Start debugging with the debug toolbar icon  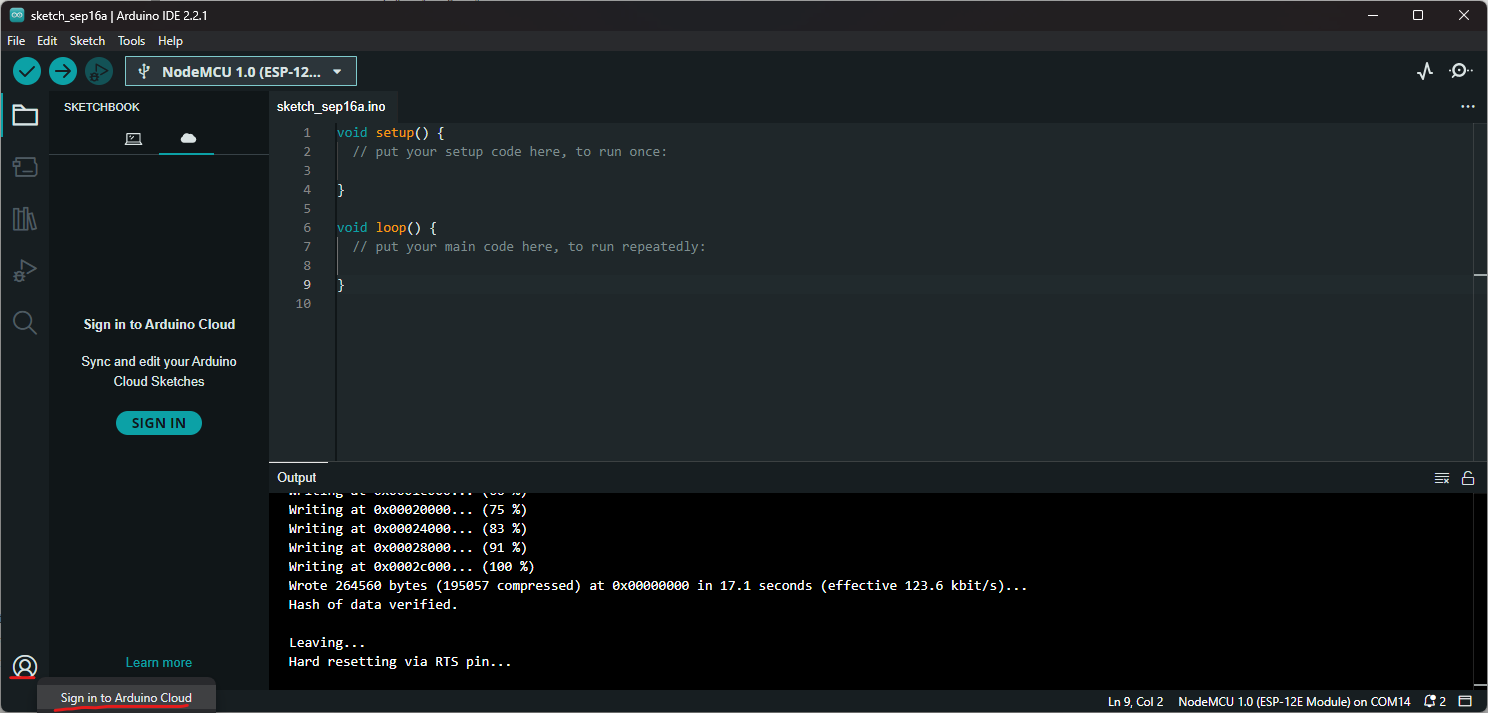pyautogui.click(x=99, y=71)
